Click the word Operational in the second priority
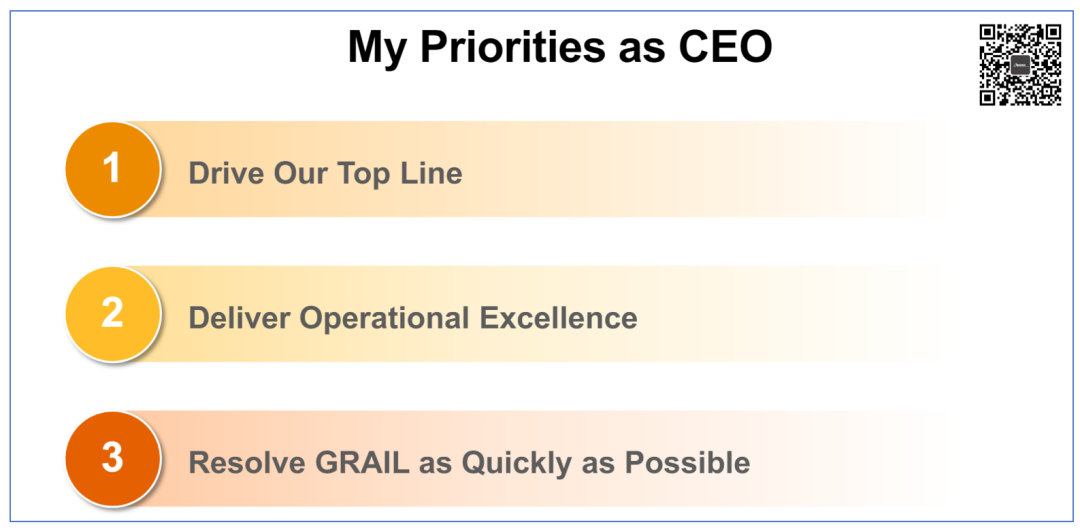The height and width of the screenshot is (531, 1080). [x=385, y=318]
